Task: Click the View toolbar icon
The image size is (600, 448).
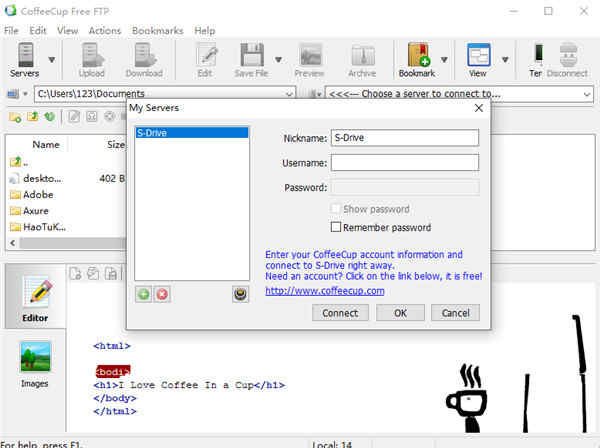Action: (x=478, y=60)
